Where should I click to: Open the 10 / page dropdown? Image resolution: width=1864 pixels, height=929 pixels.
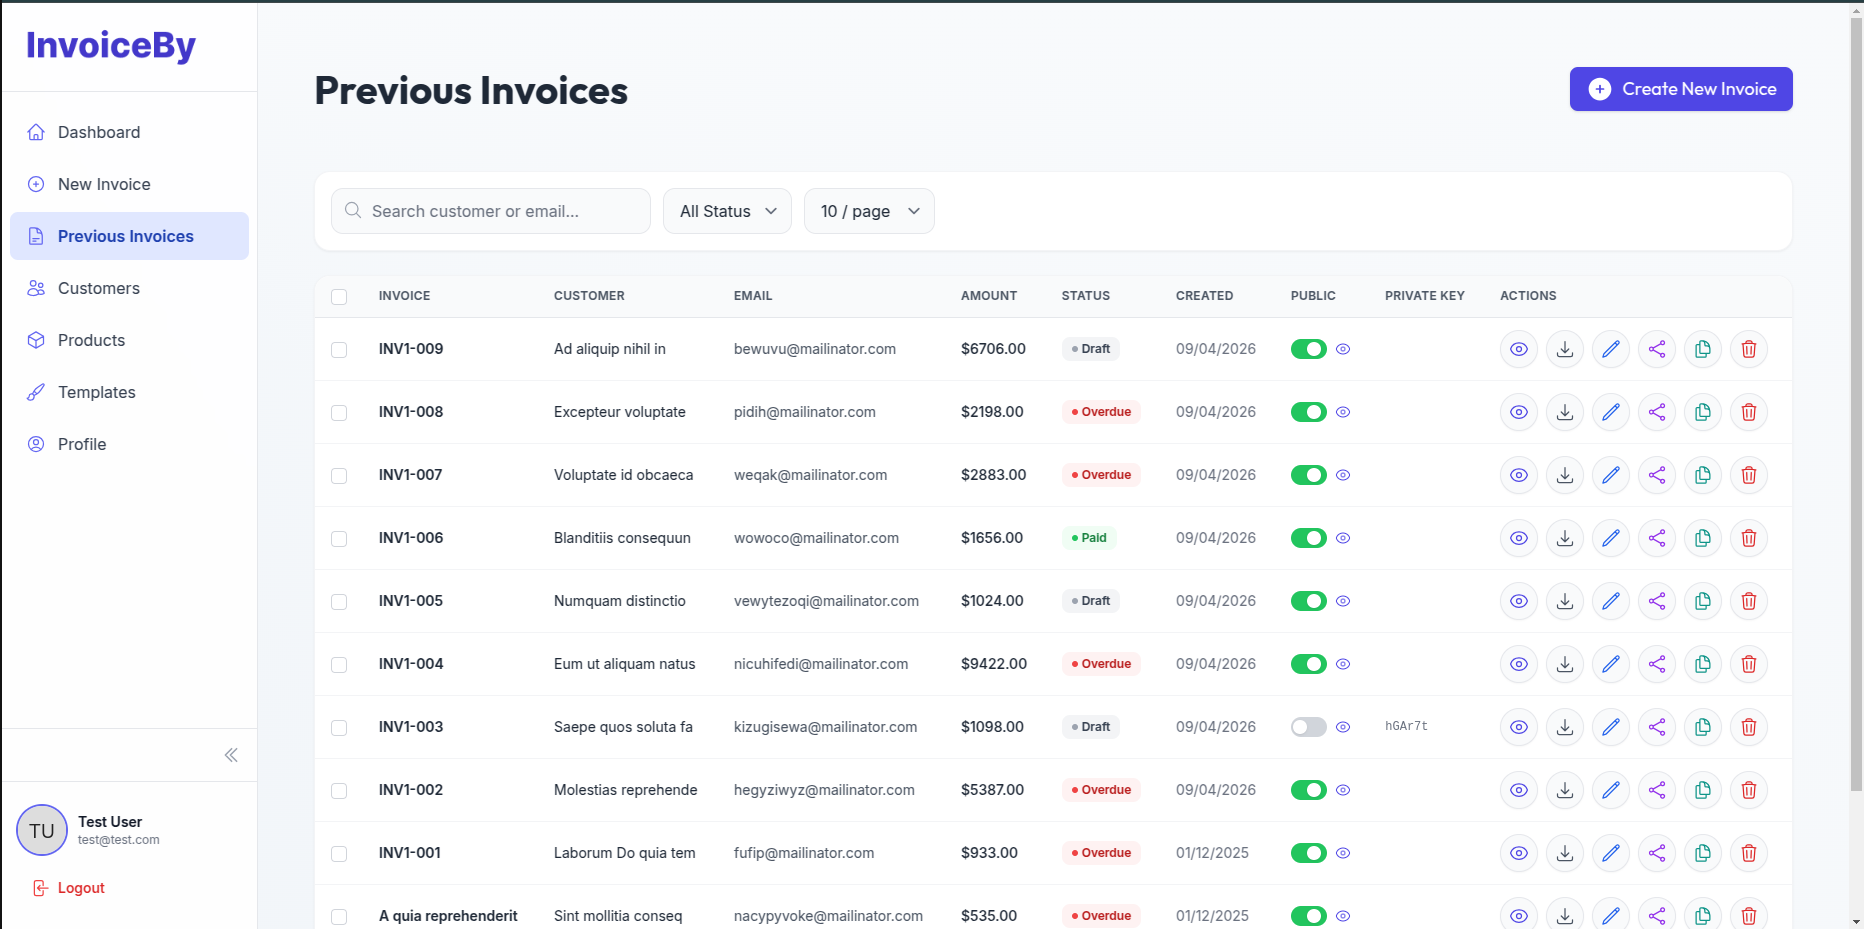click(x=869, y=211)
